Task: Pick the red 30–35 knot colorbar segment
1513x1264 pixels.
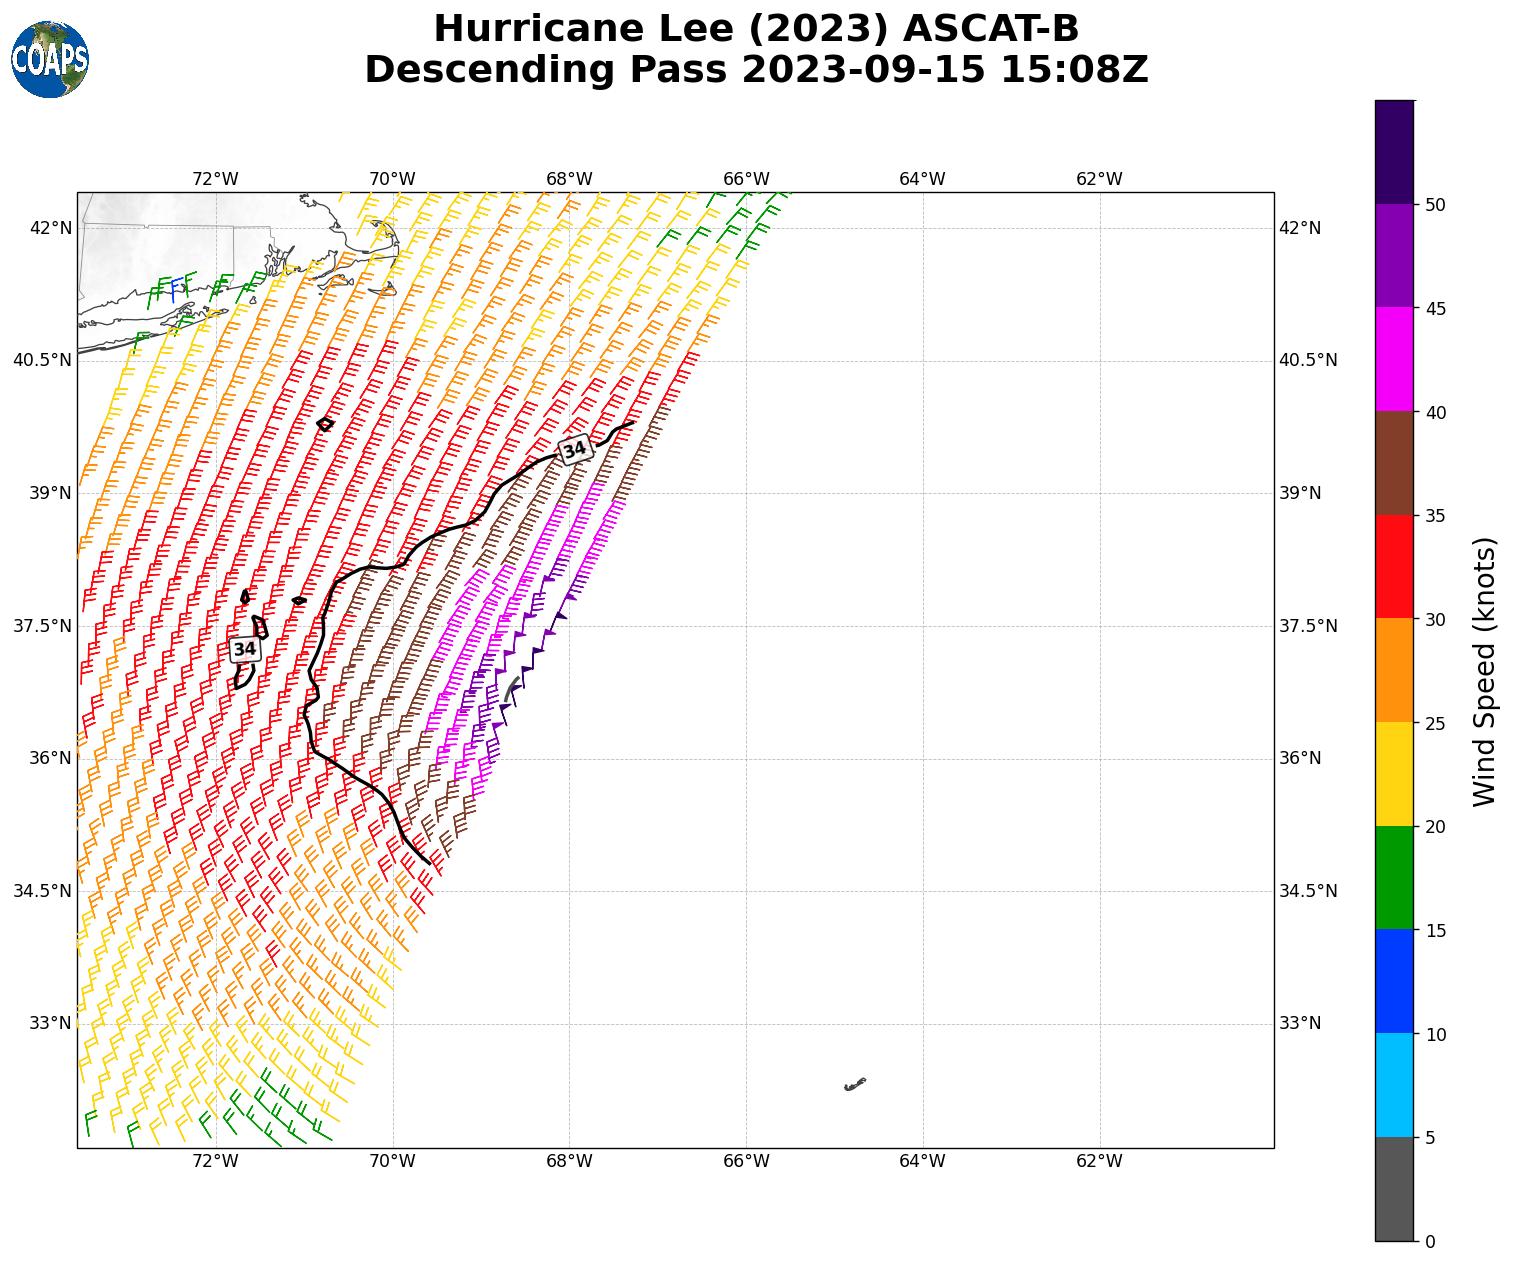Action: [1394, 567]
